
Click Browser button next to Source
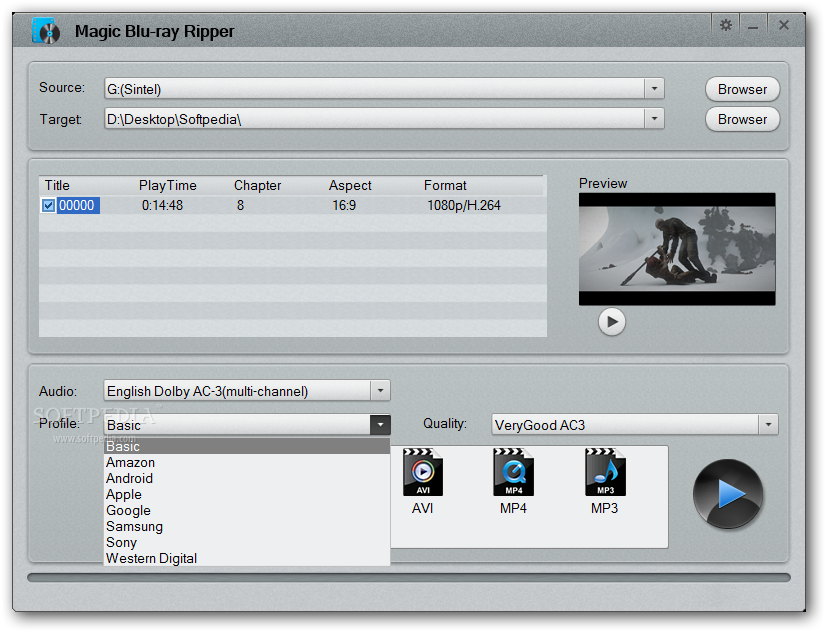coord(742,89)
